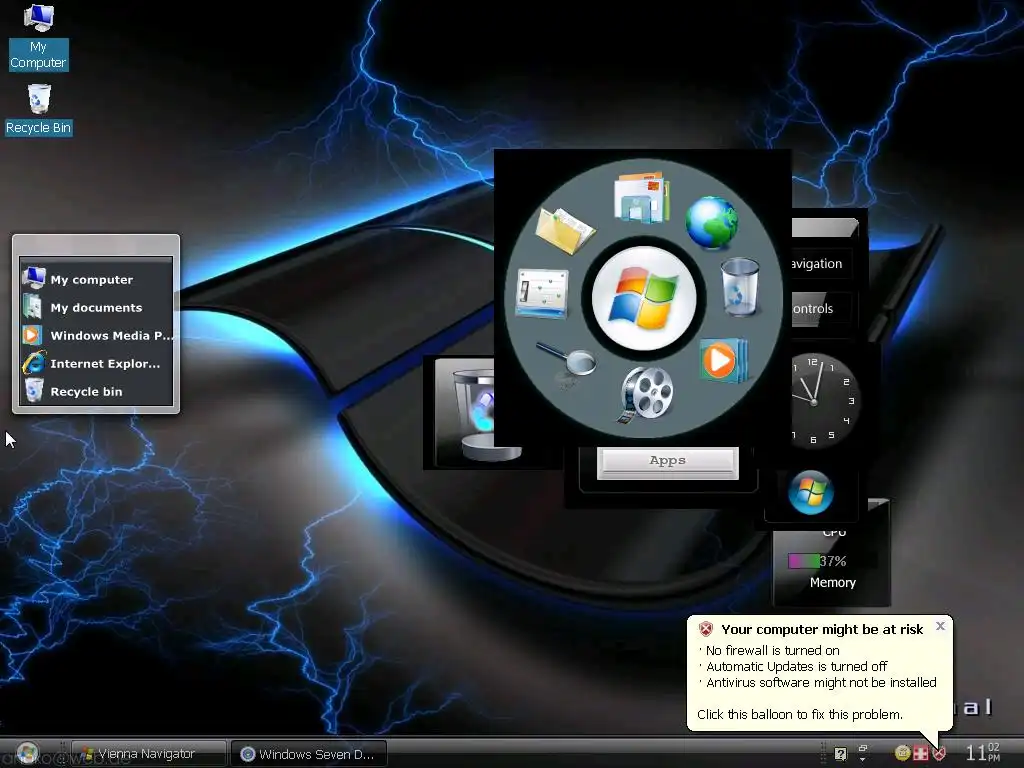Image resolution: width=1024 pixels, height=768 pixels.
Task: Click the Windows logo orb in the circular launcher
Action: point(644,298)
